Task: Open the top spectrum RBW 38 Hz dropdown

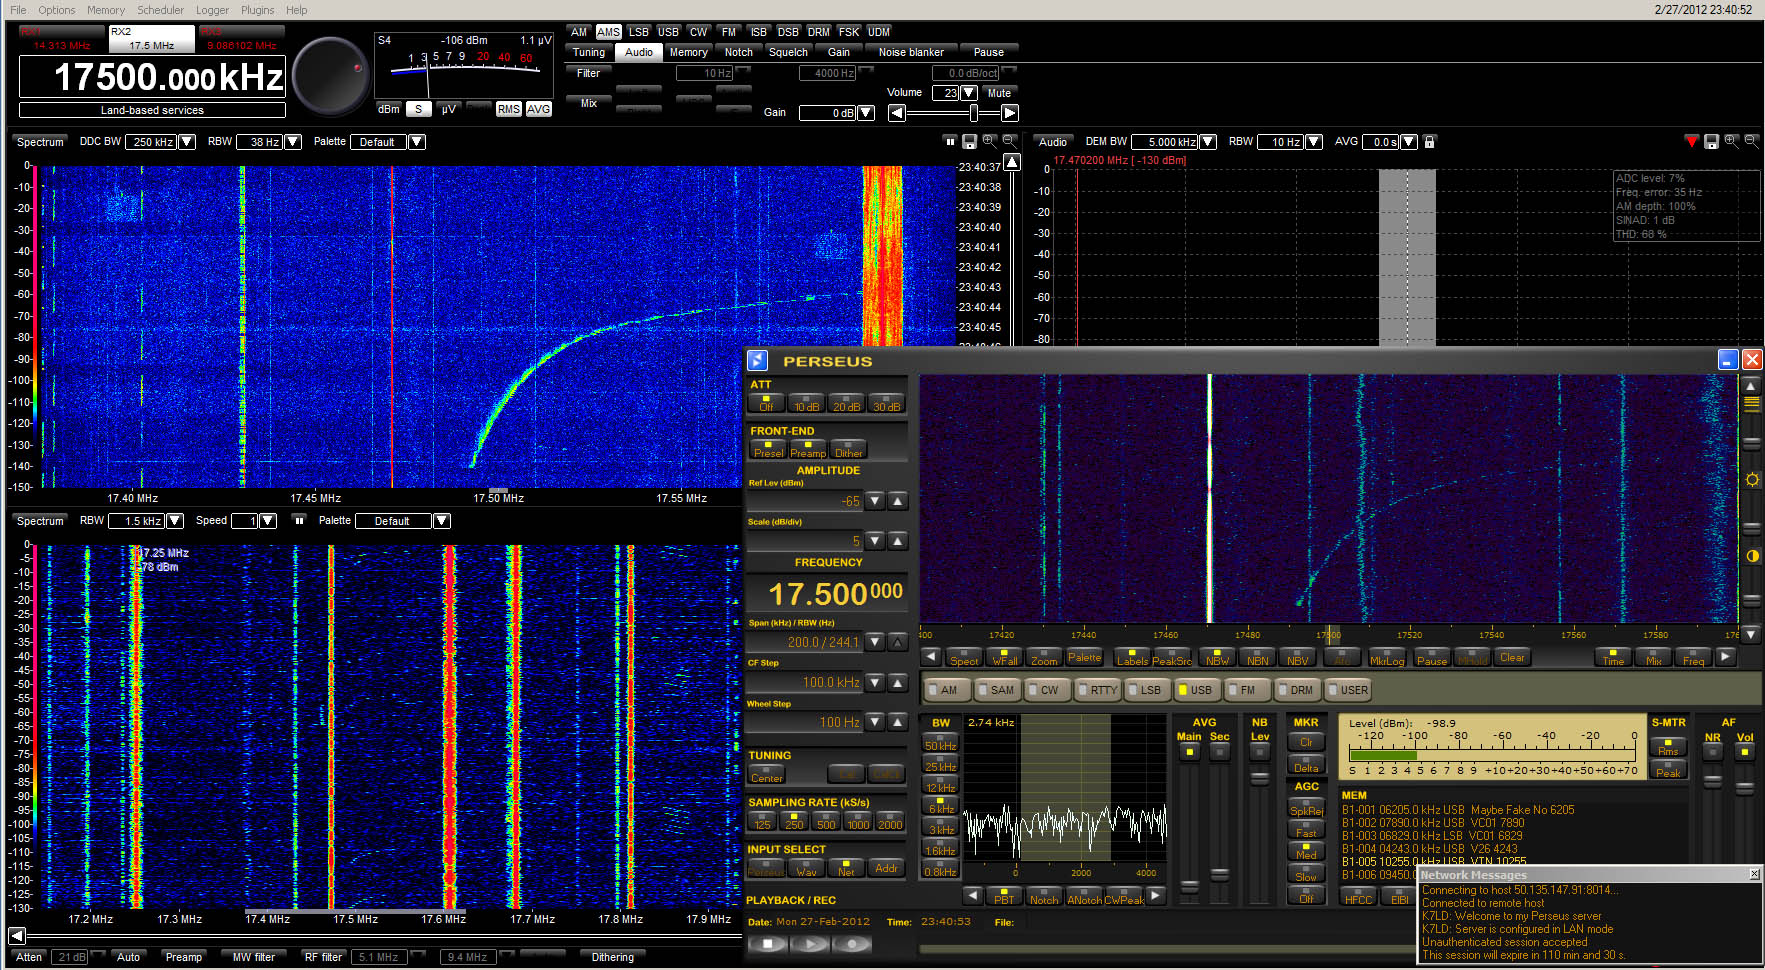Action: point(293,142)
